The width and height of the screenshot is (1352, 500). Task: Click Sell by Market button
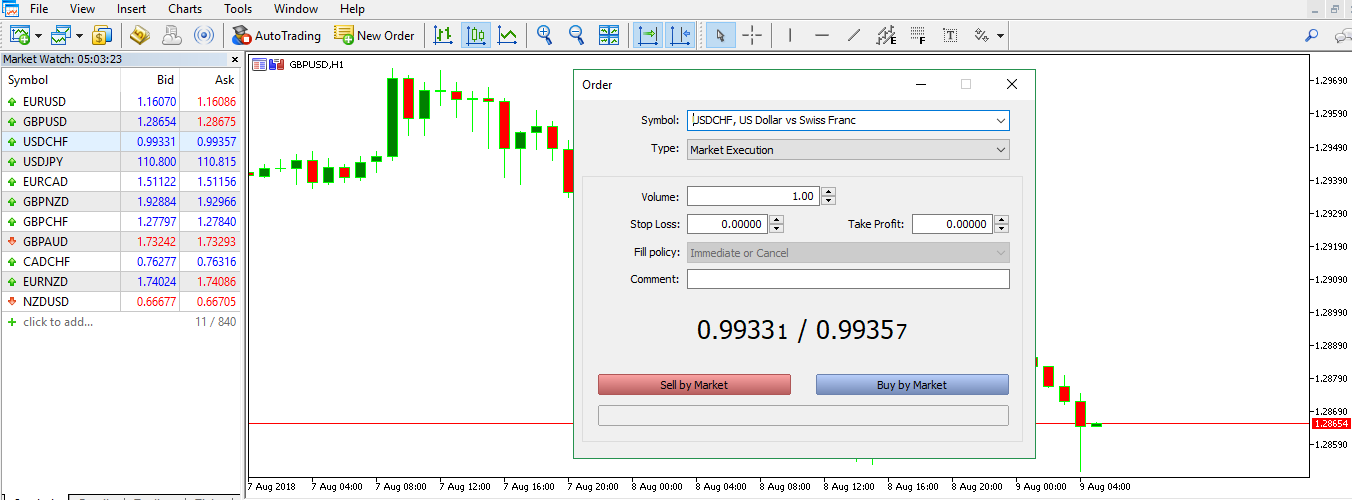tap(694, 385)
